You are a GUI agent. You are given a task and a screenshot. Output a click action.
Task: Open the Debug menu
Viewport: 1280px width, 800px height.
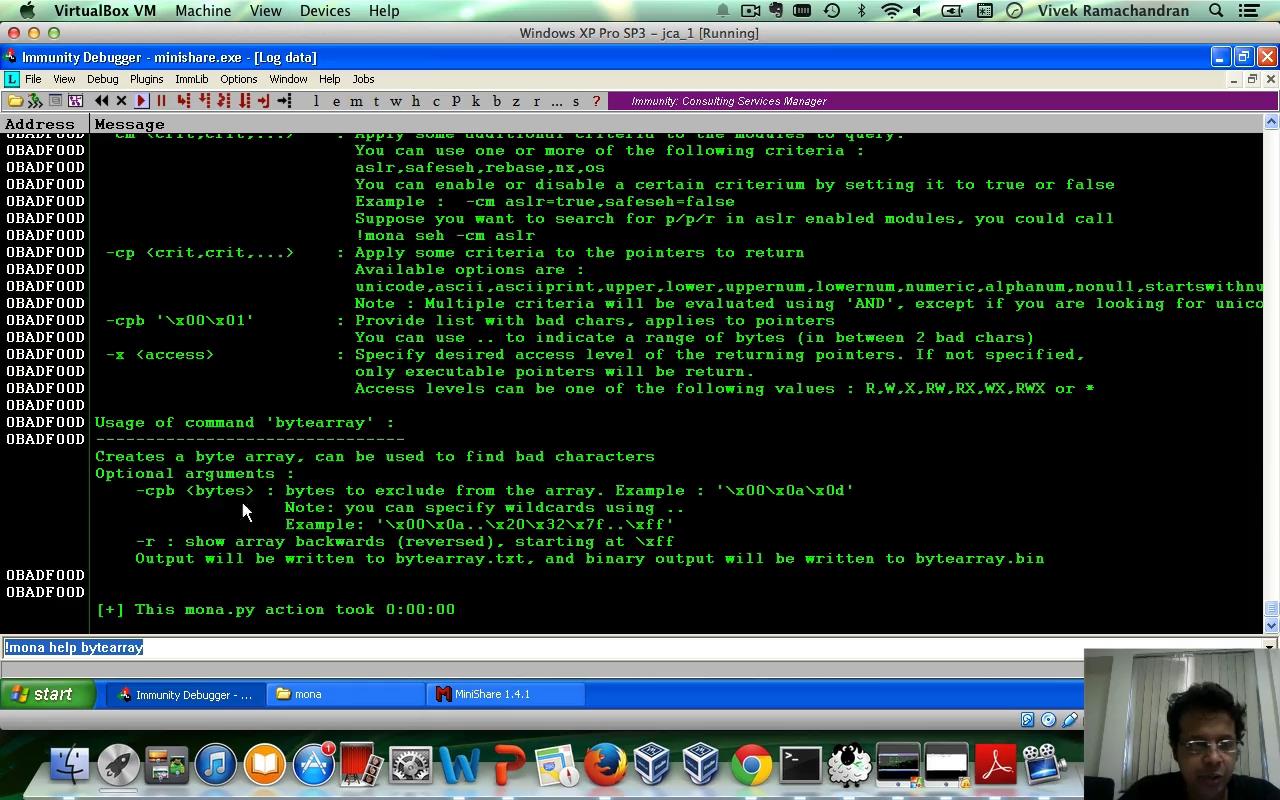tap(102, 79)
